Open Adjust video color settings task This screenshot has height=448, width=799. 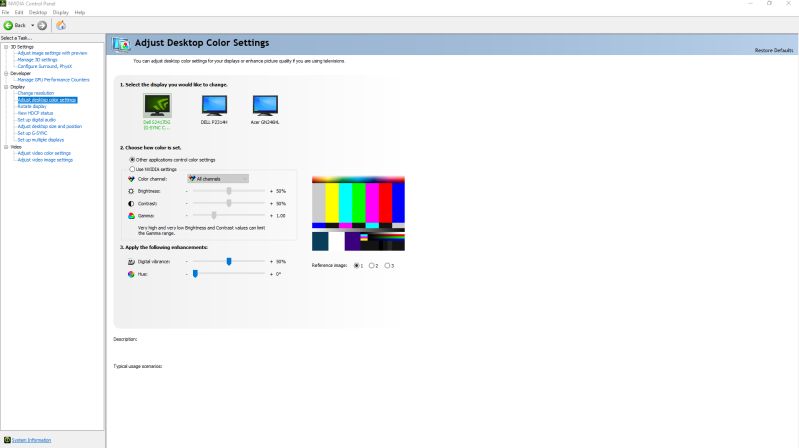[44, 153]
